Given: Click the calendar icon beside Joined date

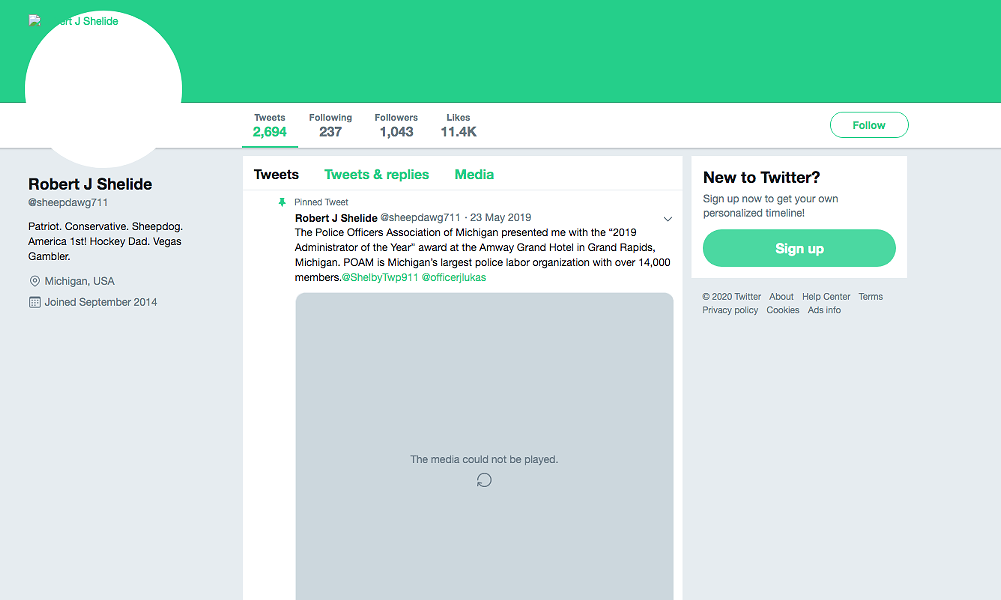Looking at the screenshot, I should click(35, 302).
